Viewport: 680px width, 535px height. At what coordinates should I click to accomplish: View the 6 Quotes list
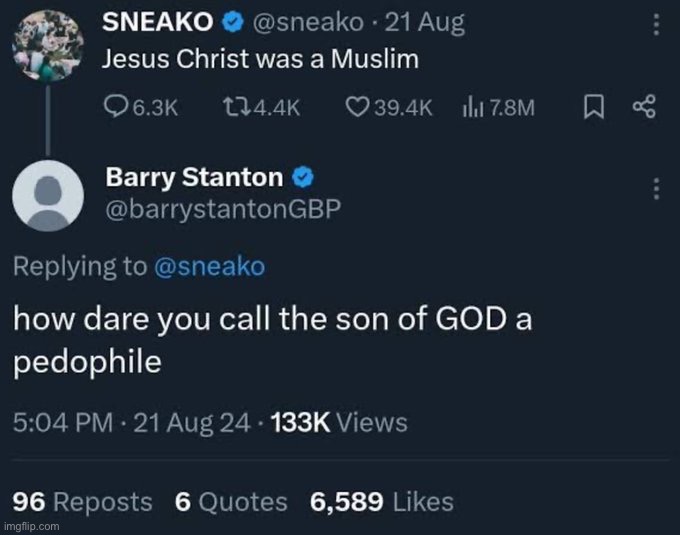pyautogui.click(x=231, y=501)
